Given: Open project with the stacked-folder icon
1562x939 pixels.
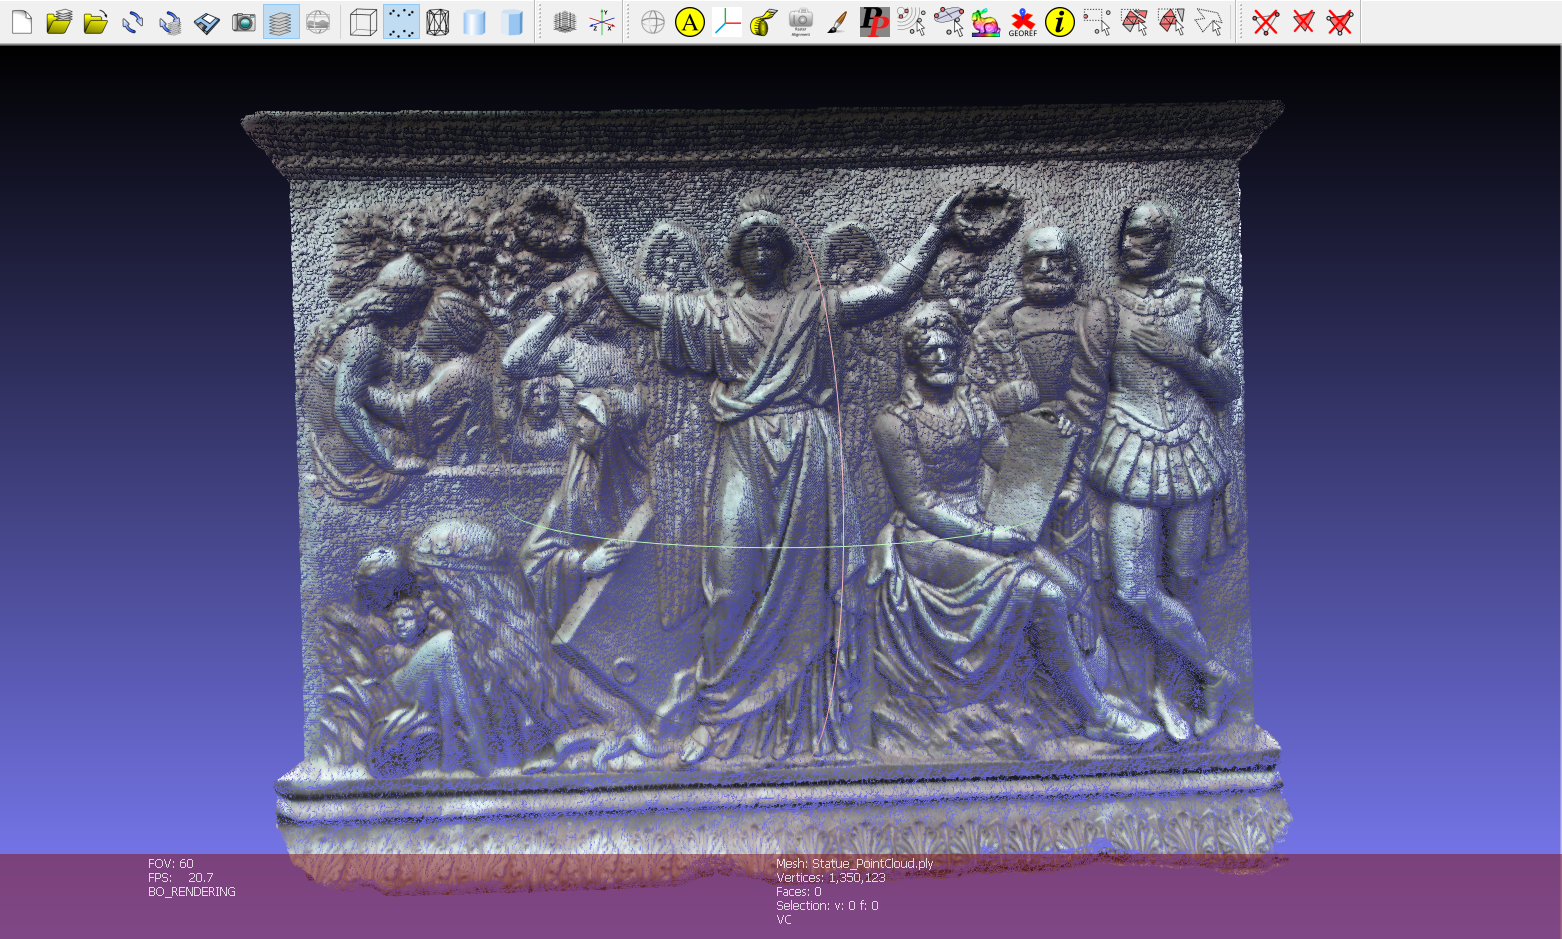Looking at the screenshot, I should (59, 22).
